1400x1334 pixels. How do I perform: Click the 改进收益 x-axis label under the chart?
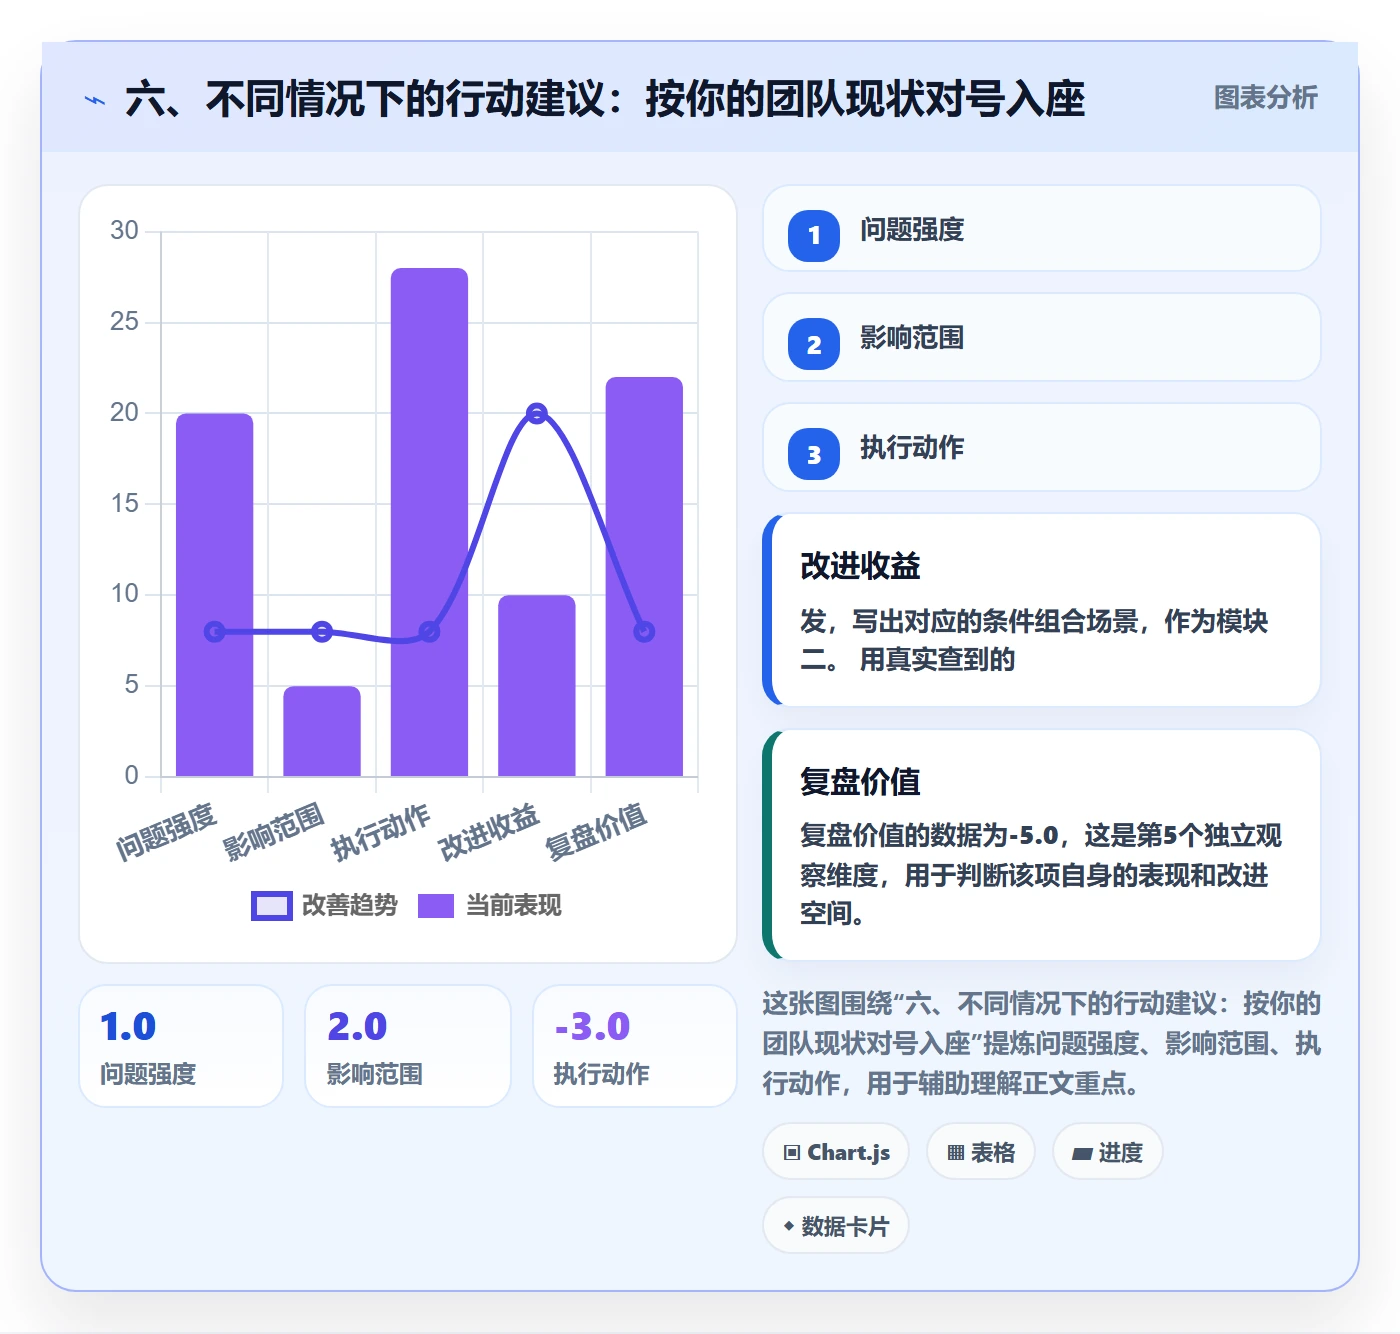point(488,832)
